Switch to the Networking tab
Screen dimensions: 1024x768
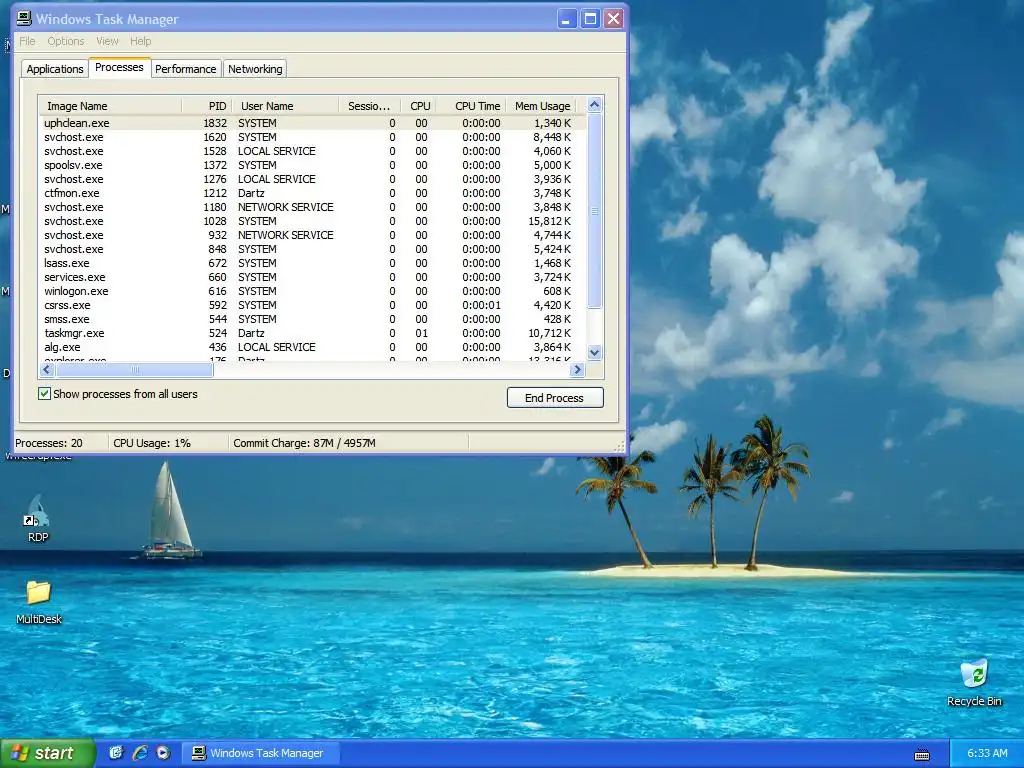(255, 69)
